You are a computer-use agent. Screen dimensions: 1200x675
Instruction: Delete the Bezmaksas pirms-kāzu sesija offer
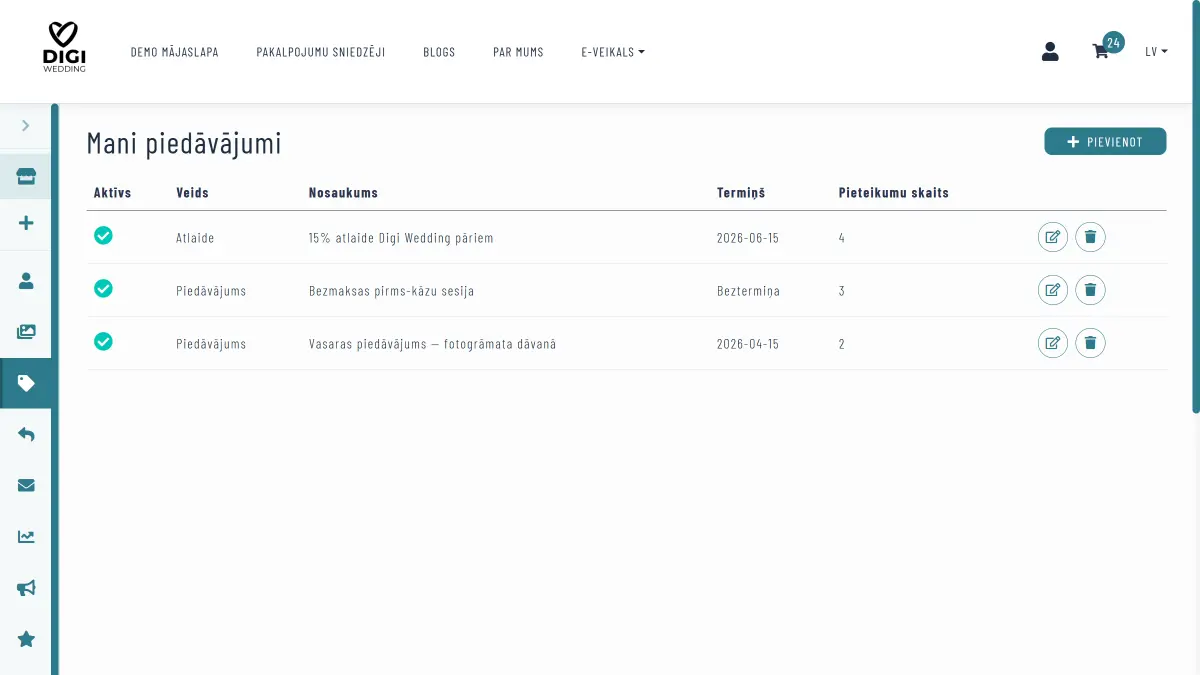pyautogui.click(x=1090, y=290)
